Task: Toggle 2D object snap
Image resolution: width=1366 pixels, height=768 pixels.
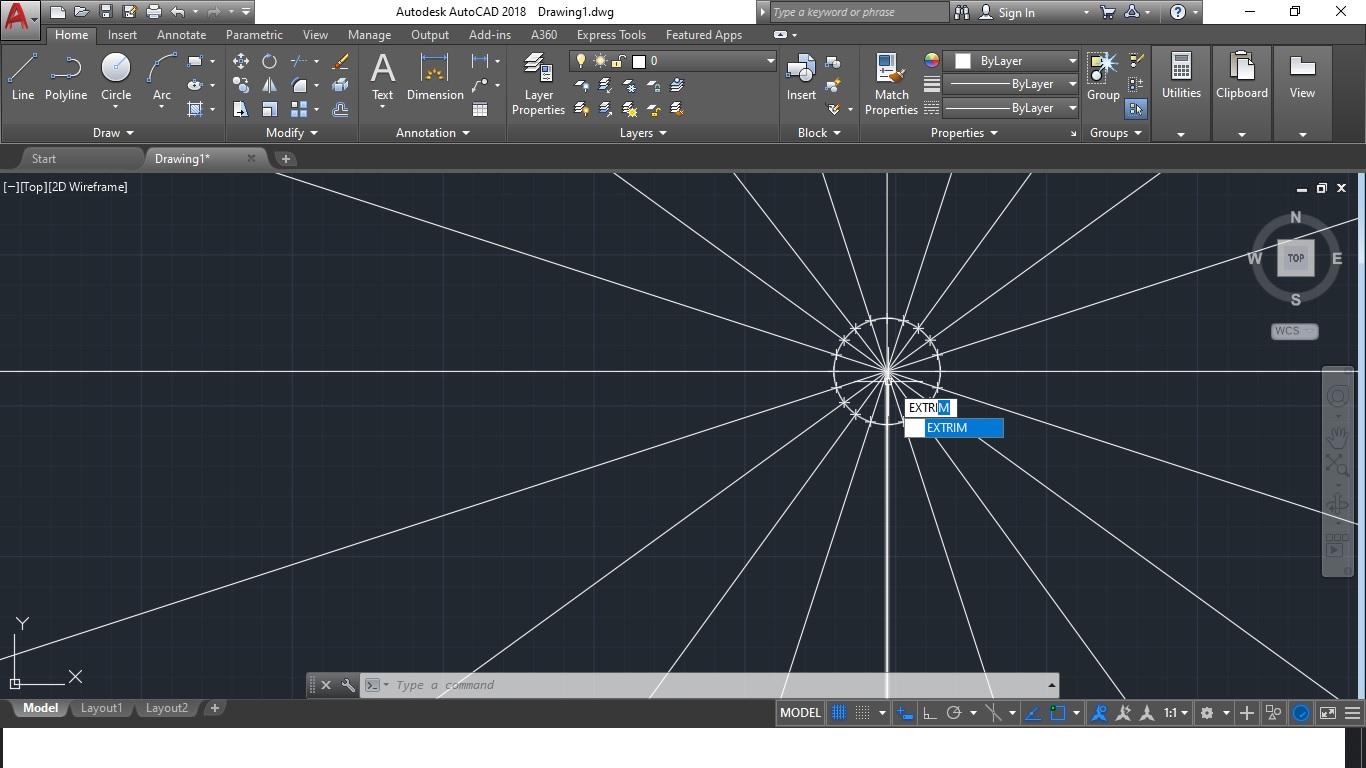Action: [x=1057, y=713]
